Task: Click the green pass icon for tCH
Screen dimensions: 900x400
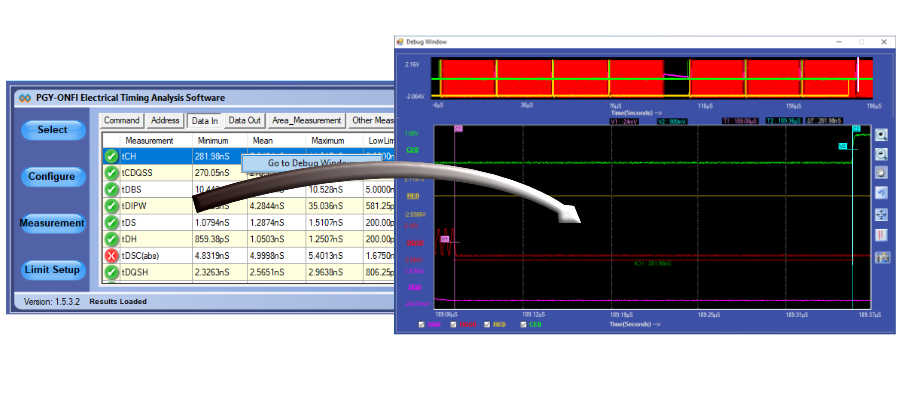Action: [x=112, y=156]
